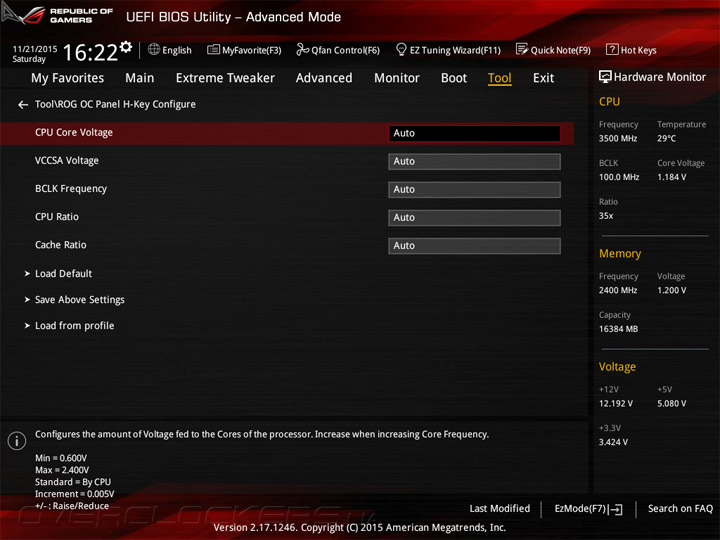
Task: Click Last Modified button
Action: tap(500, 509)
